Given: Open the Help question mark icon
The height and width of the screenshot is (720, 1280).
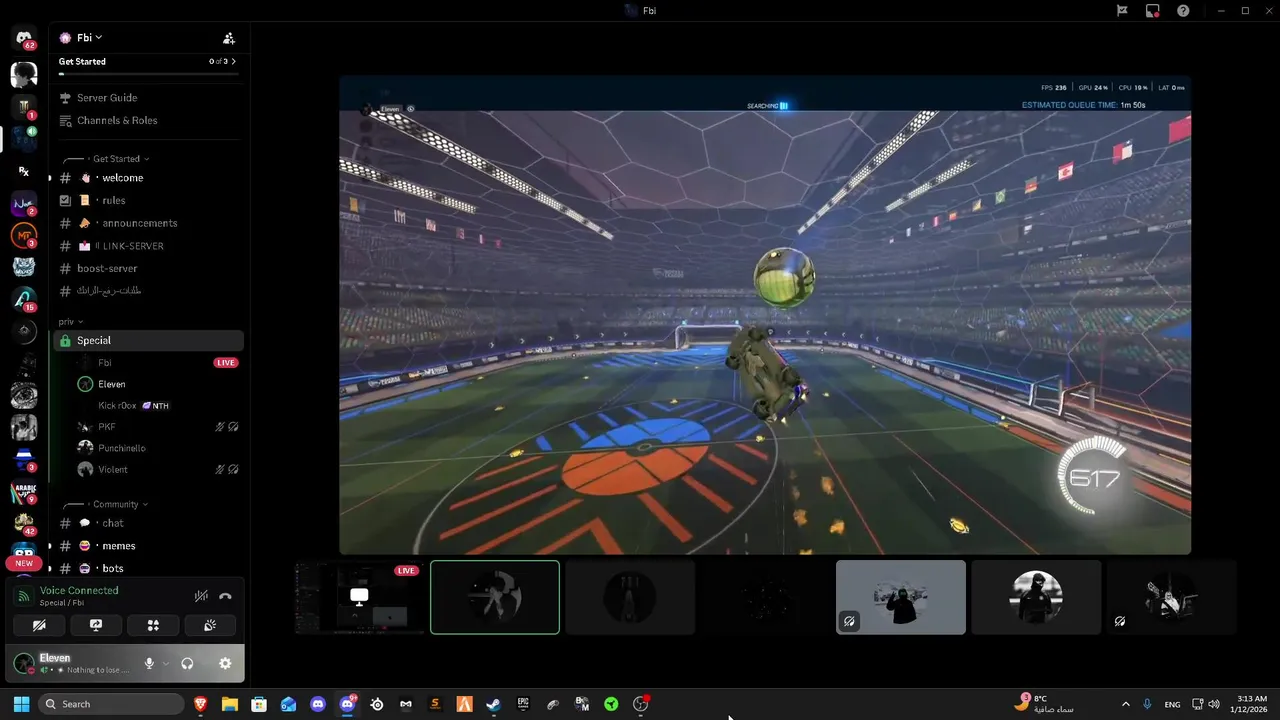Looking at the screenshot, I should click(1184, 11).
